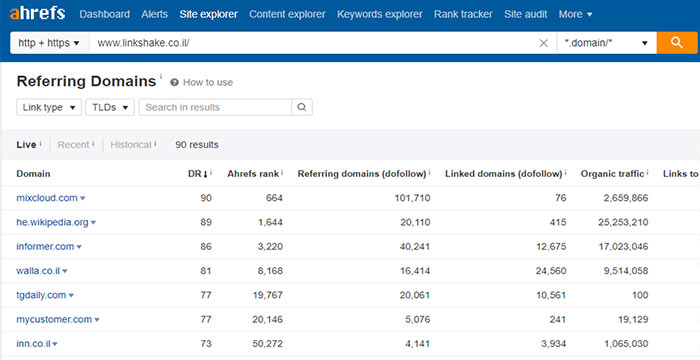Viewport: 700px width, 360px height.
Task: Open Keywords explorer in the navigation bar
Action: click(379, 14)
